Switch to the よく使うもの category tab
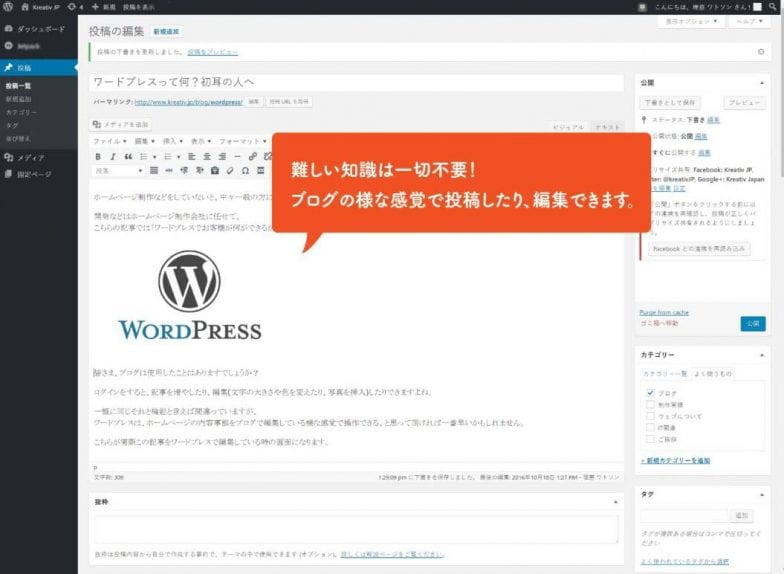 tap(713, 374)
